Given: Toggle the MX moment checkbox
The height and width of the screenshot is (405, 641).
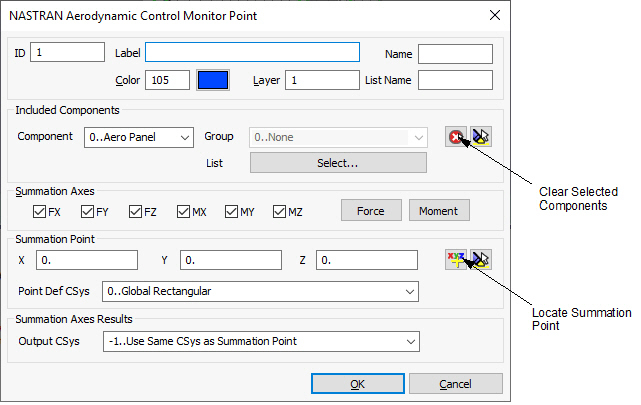Looking at the screenshot, I should click(x=183, y=212).
